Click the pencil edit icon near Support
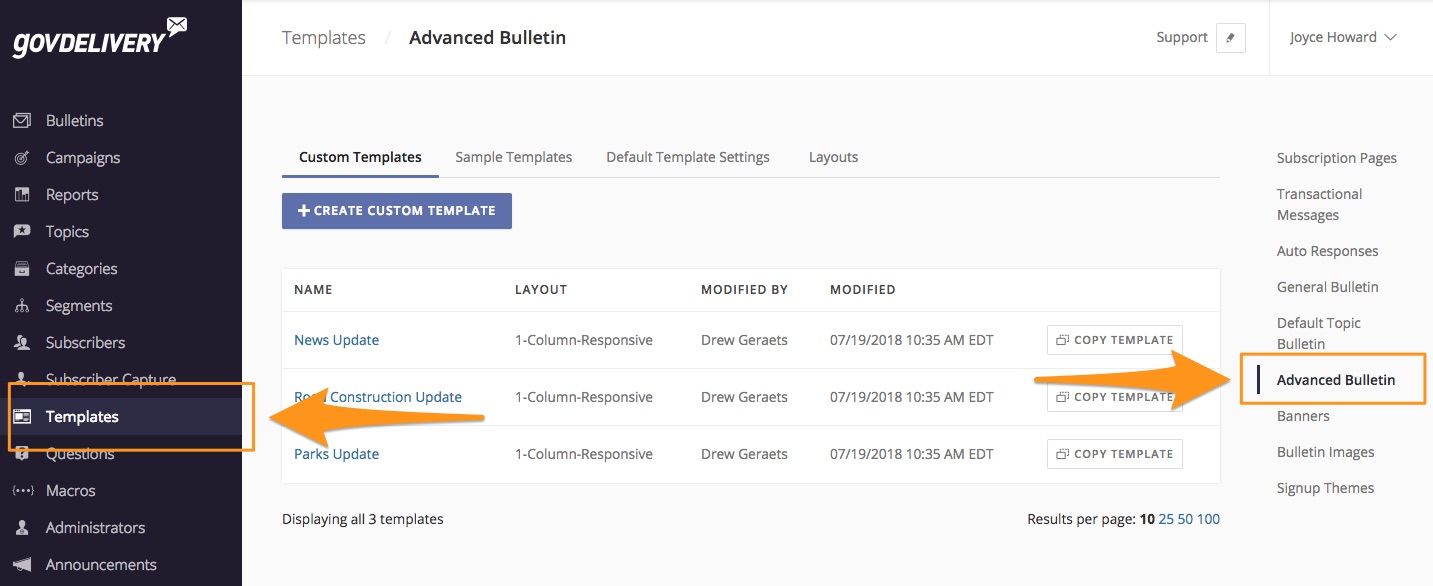Image resolution: width=1433 pixels, height=586 pixels. (1231, 37)
